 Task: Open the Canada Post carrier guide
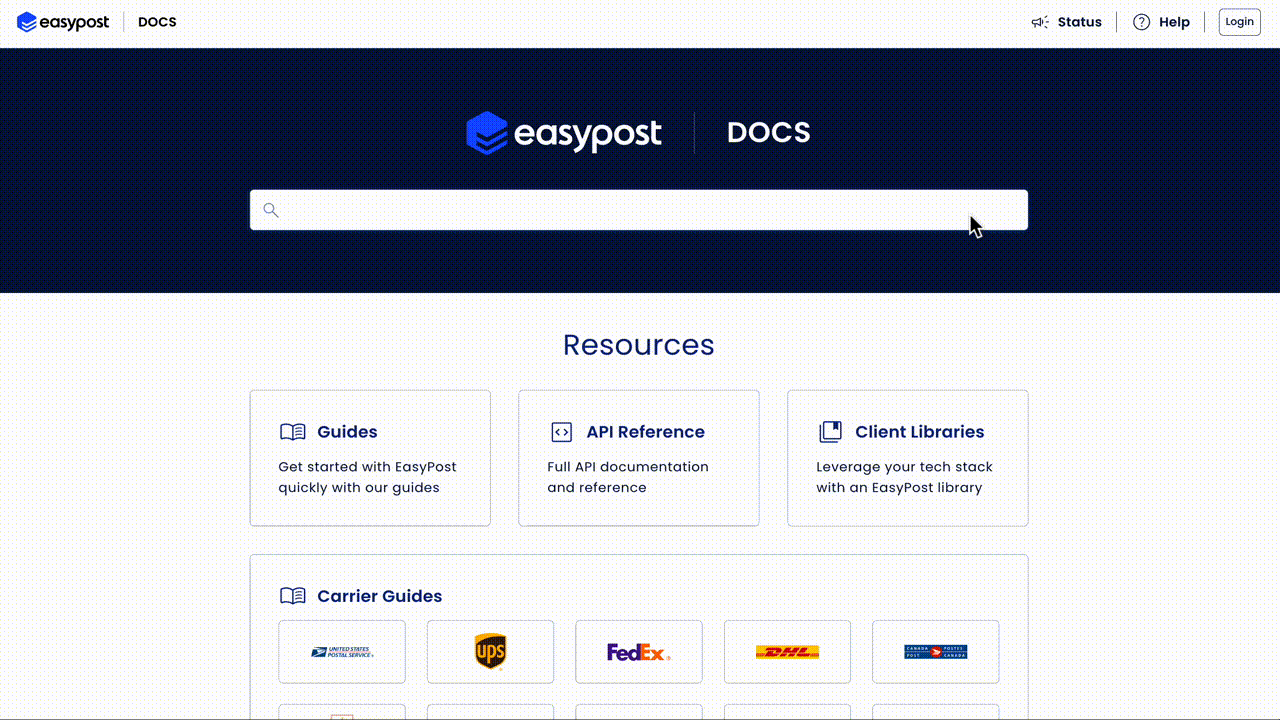(935, 652)
